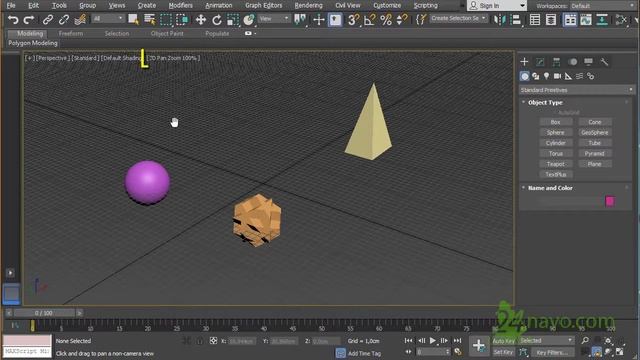This screenshot has width=640, height=360.
Task: Click the Torus object button
Action: click(556, 153)
